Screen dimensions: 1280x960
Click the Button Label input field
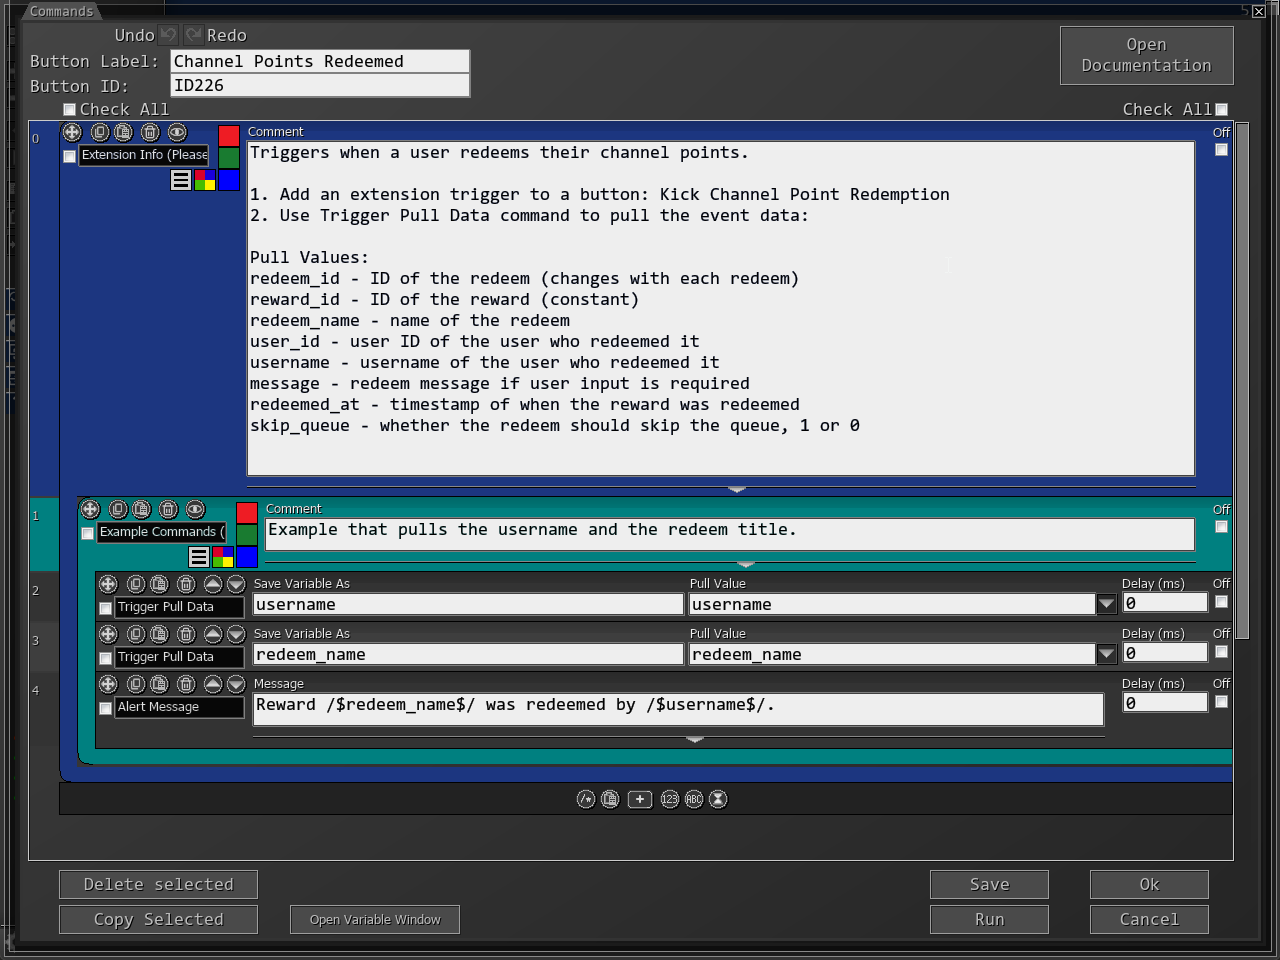[320, 61]
